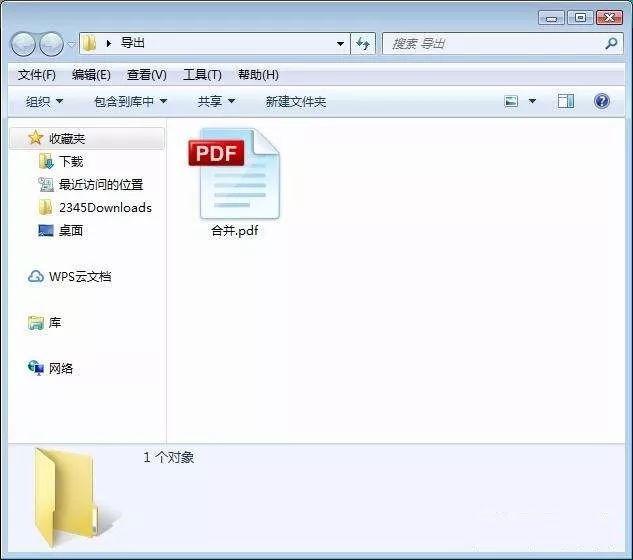
Task: Click the 合并.pdf file name
Action: (x=235, y=231)
